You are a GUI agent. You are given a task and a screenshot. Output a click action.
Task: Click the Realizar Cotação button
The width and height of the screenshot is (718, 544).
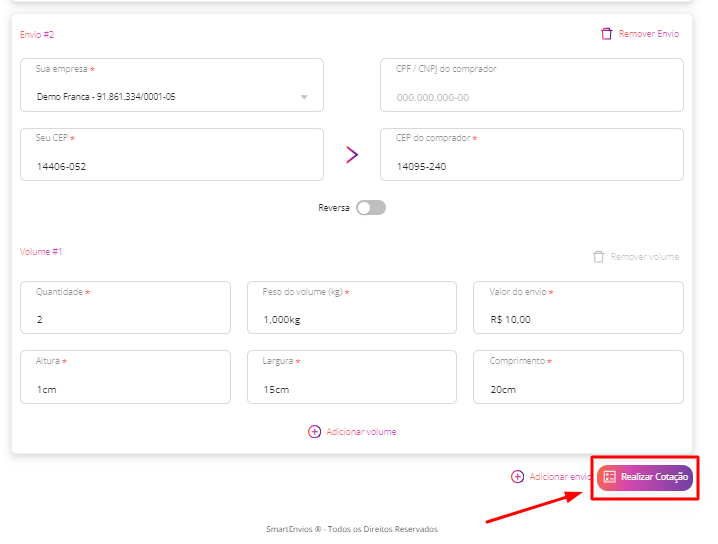pos(645,478)
